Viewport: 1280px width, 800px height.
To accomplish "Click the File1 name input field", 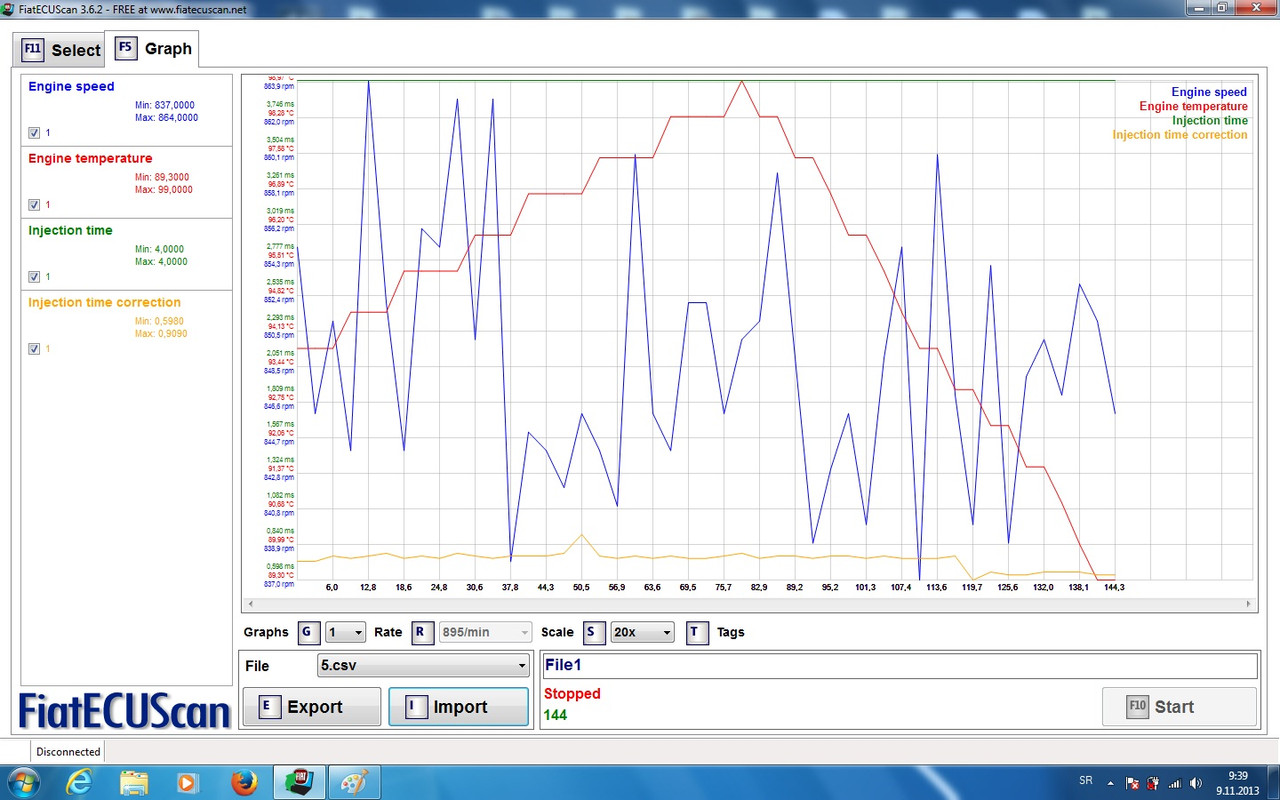I will (899, 665).
